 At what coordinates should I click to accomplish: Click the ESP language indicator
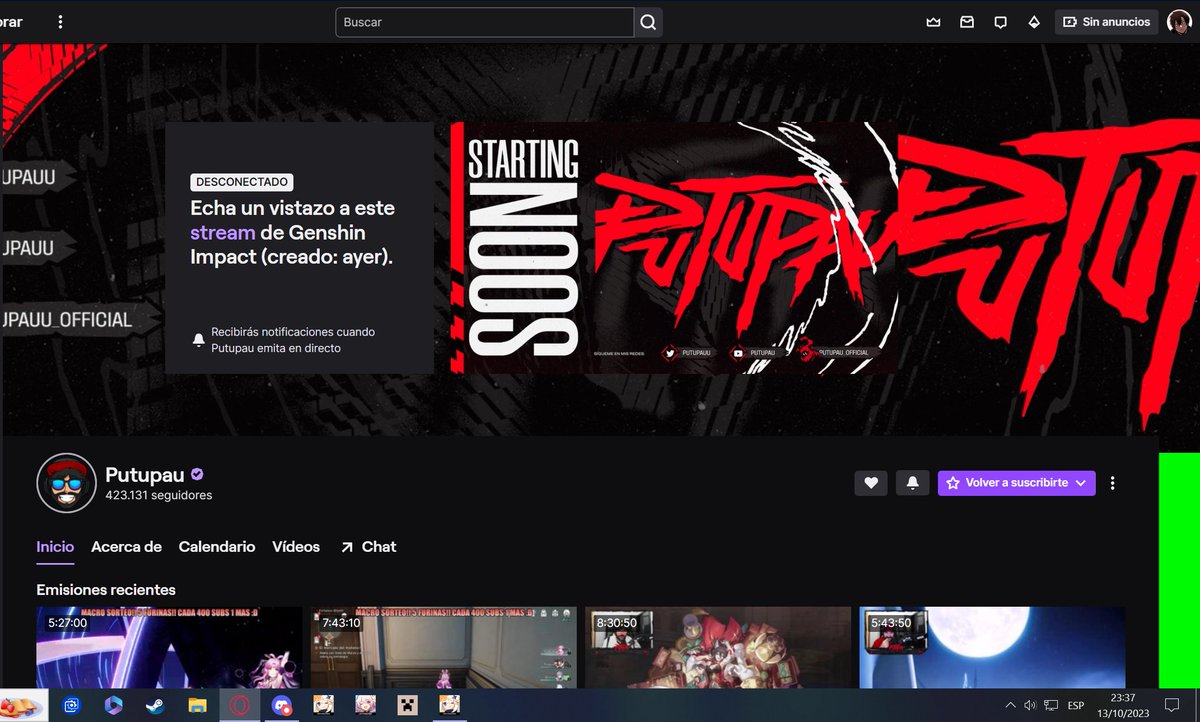click(x=1076, y=705)
